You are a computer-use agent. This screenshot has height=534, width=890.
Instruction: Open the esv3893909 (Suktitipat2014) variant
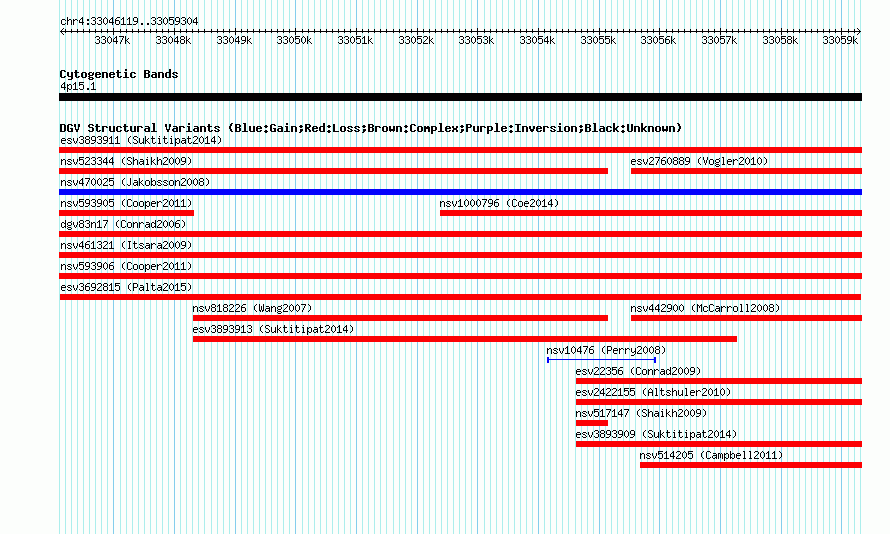click(x=656, y=434)
